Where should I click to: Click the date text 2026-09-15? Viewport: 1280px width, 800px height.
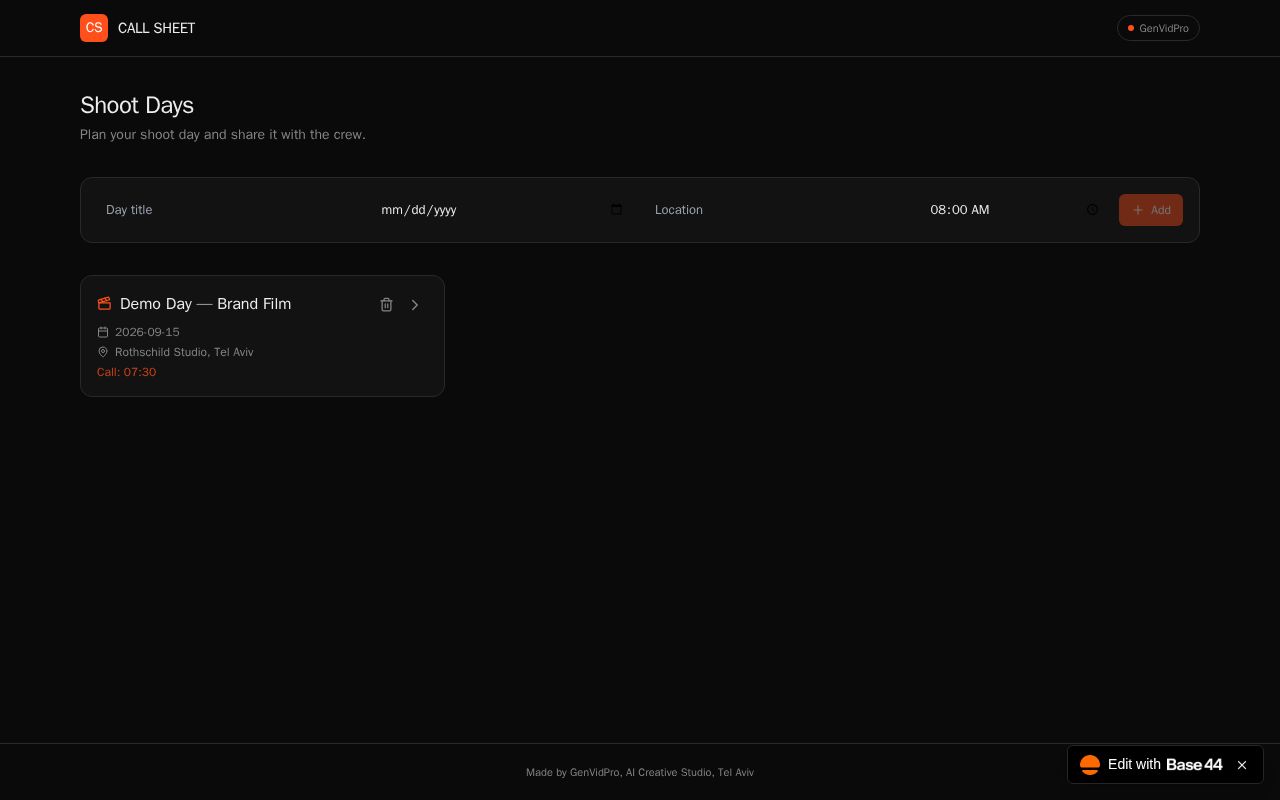tap(147, 332)
